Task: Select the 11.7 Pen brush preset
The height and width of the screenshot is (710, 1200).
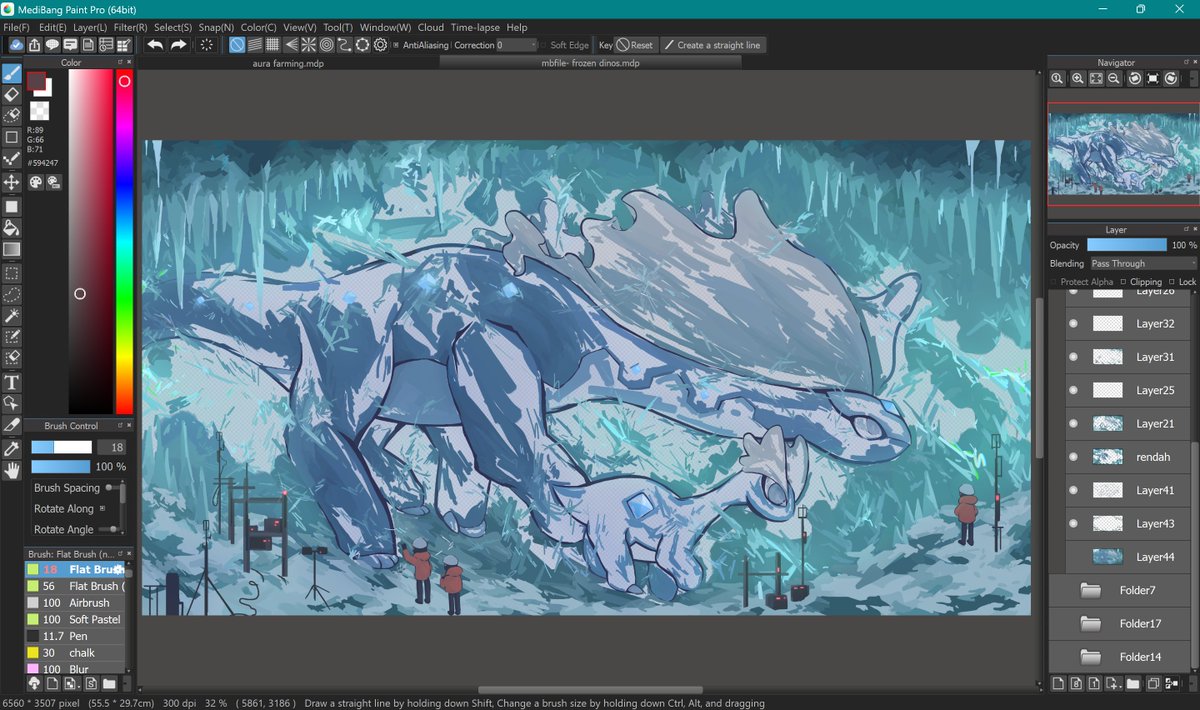Action: [x=76, y=636]
